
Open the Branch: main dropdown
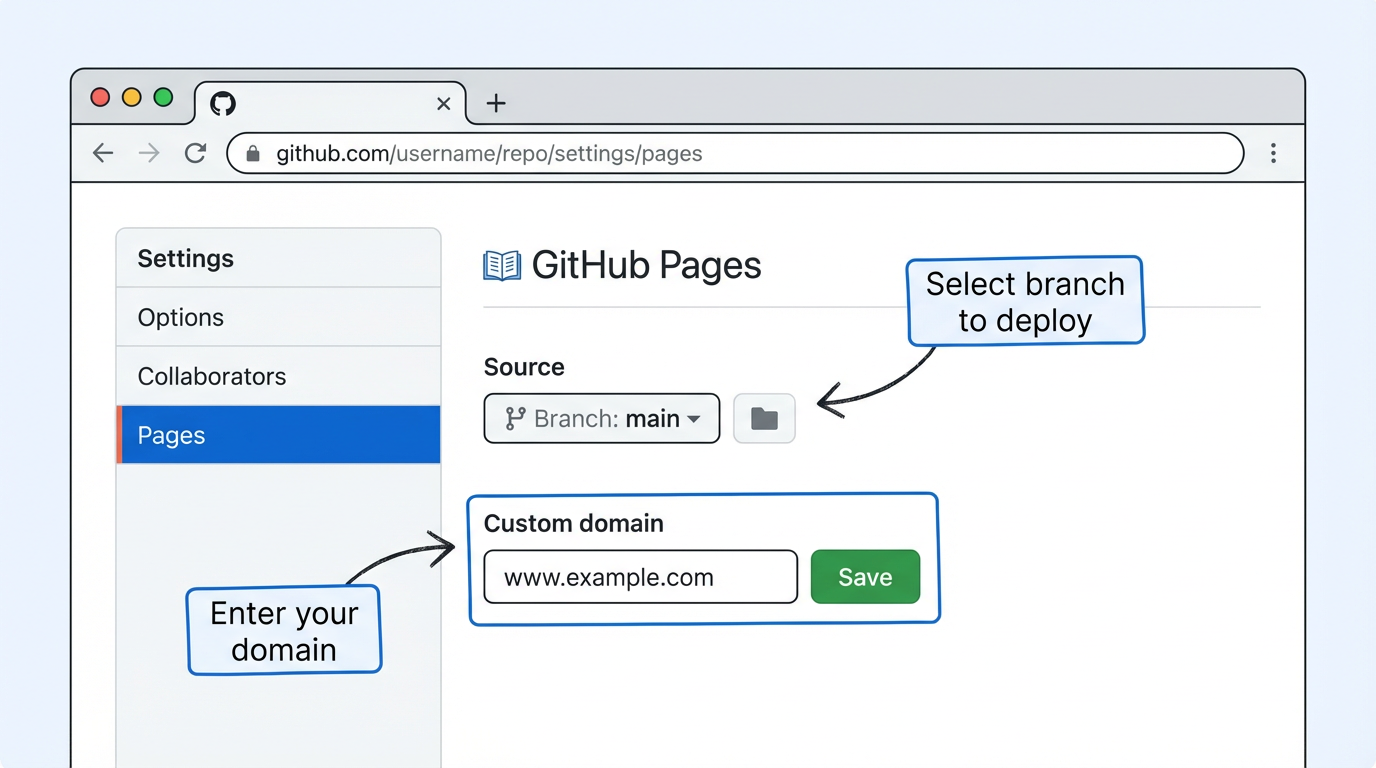click(x=600, y=418)
